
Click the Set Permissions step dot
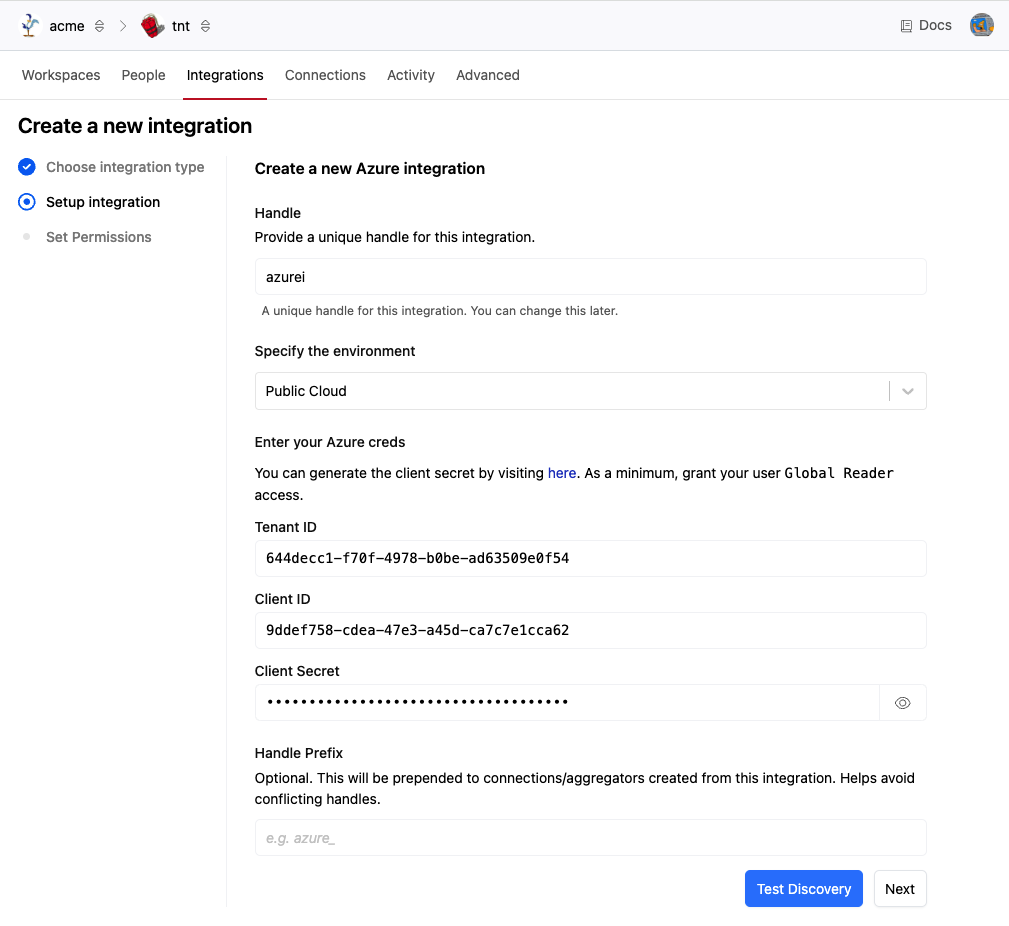point(27,237)
